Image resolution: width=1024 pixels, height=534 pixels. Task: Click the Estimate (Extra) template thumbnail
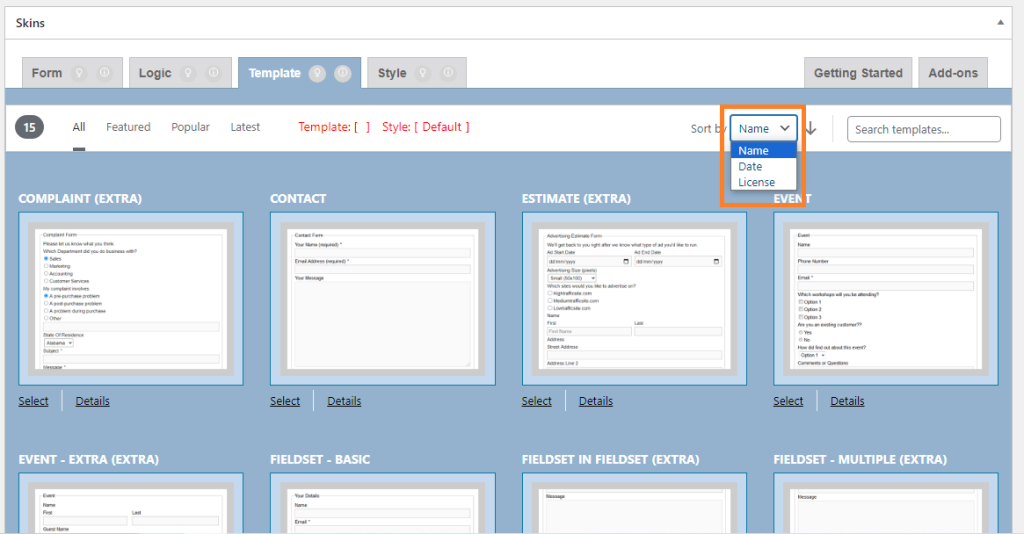coord(634,298)
